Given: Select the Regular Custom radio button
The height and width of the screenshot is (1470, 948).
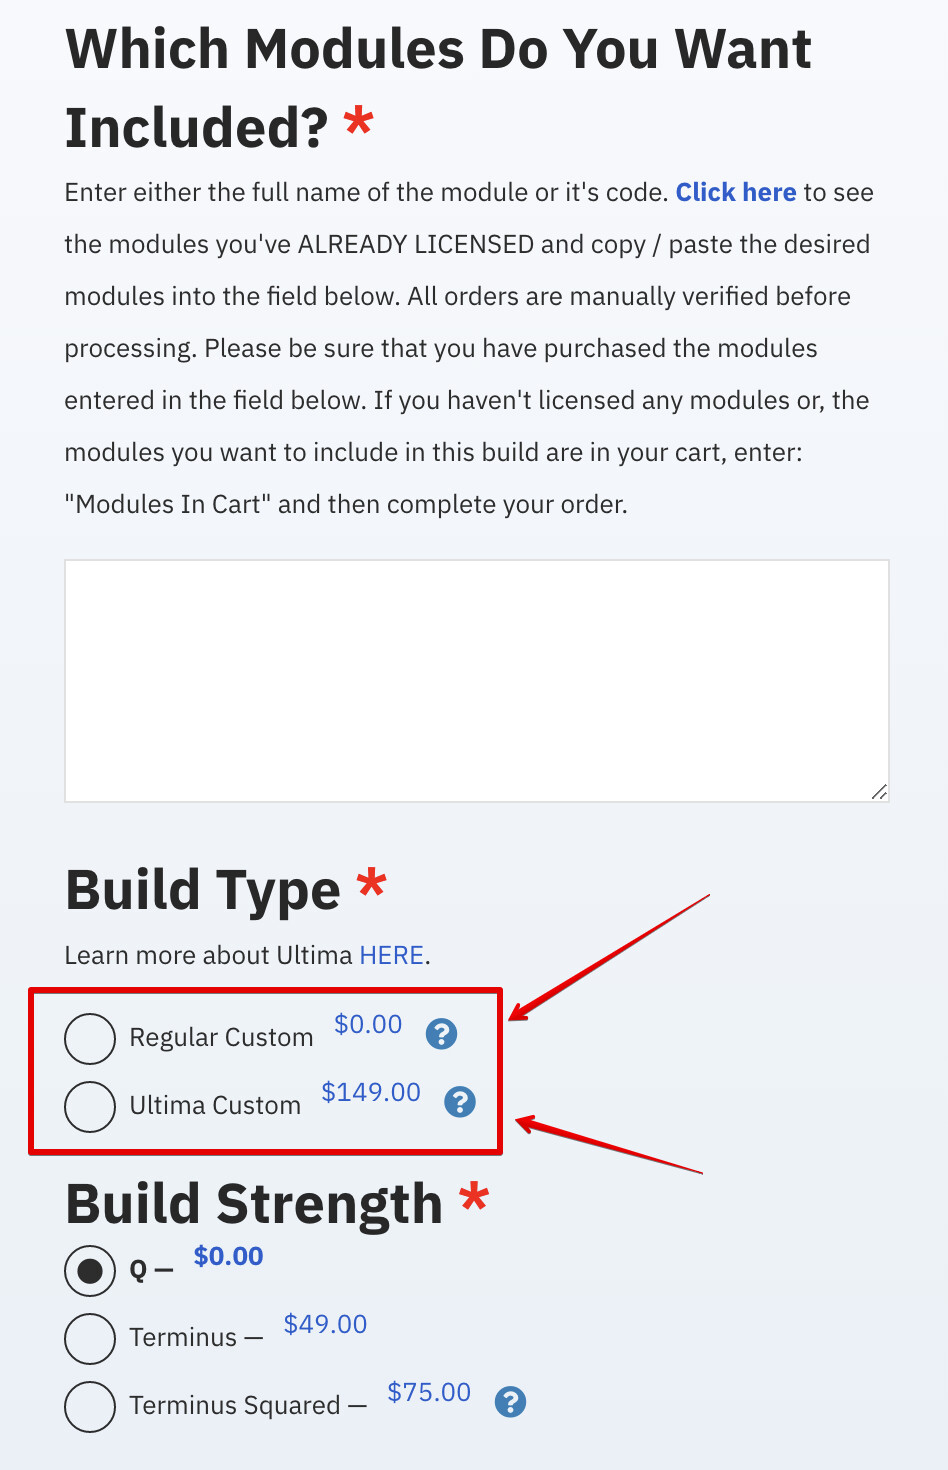Looking at the screenshot, I should 90,1038.
